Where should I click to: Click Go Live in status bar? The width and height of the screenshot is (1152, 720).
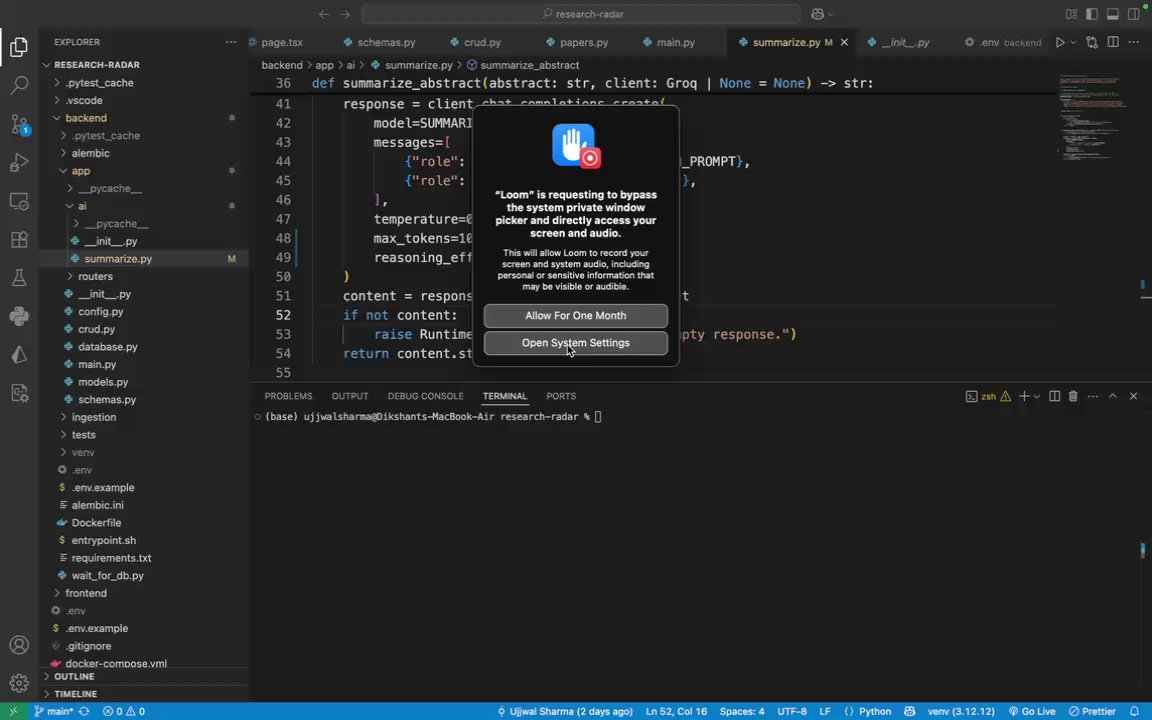(1032, 711)
